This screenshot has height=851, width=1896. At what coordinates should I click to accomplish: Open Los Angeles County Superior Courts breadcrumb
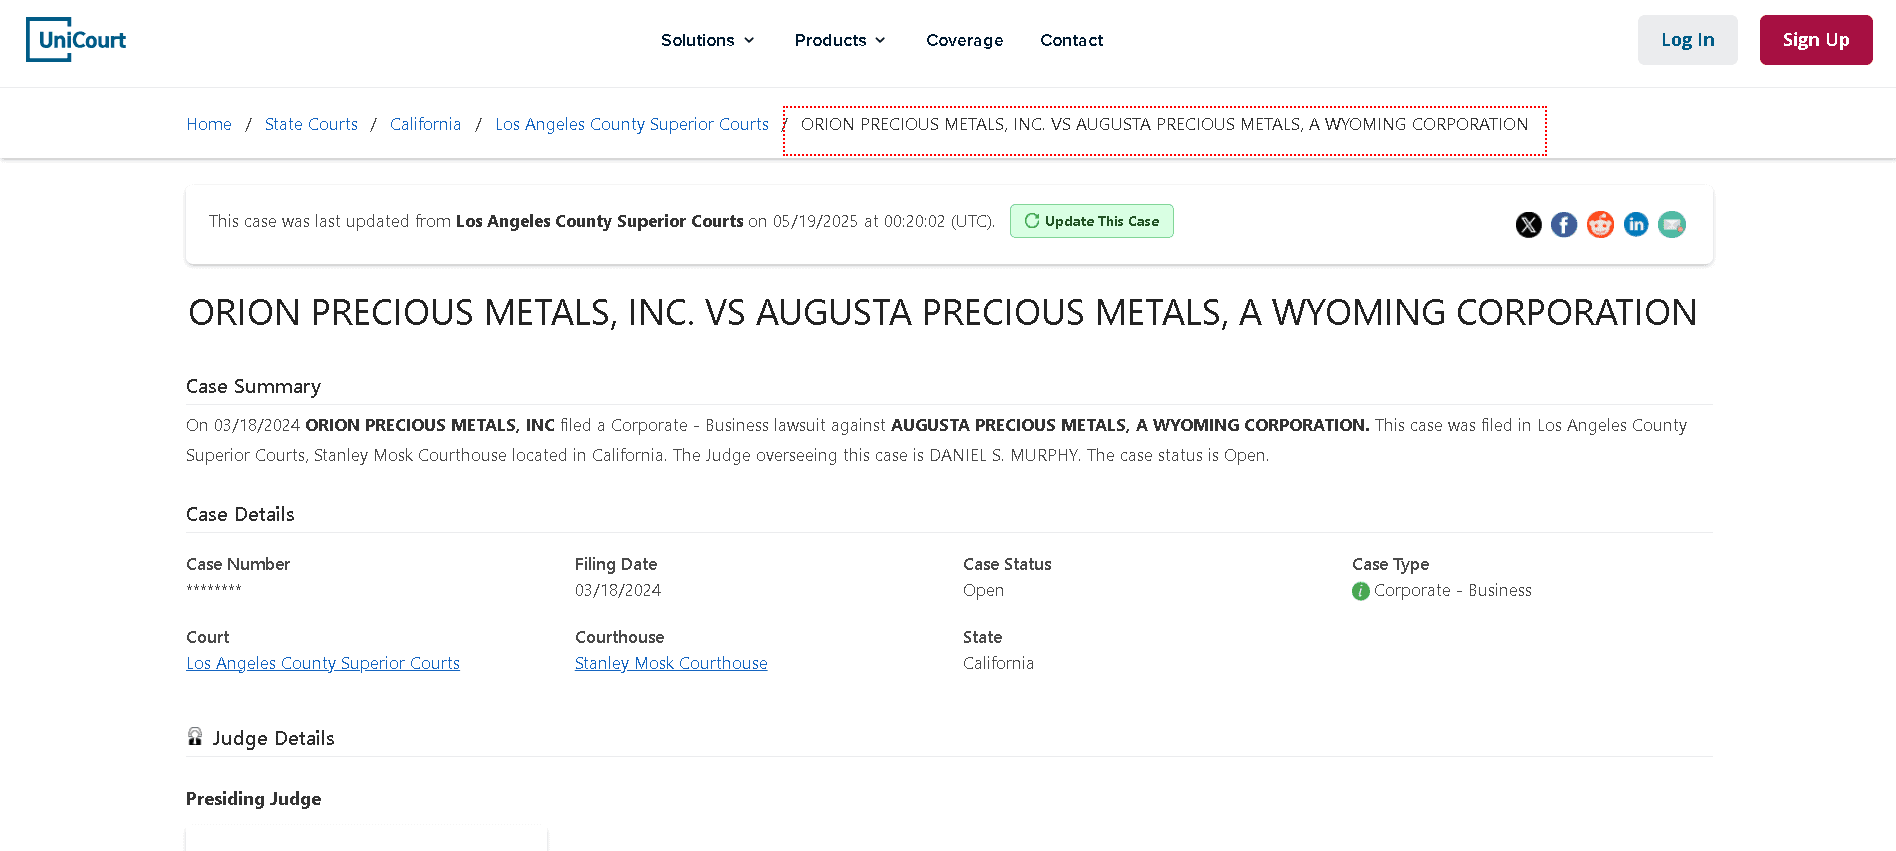[x=632, y=124]
